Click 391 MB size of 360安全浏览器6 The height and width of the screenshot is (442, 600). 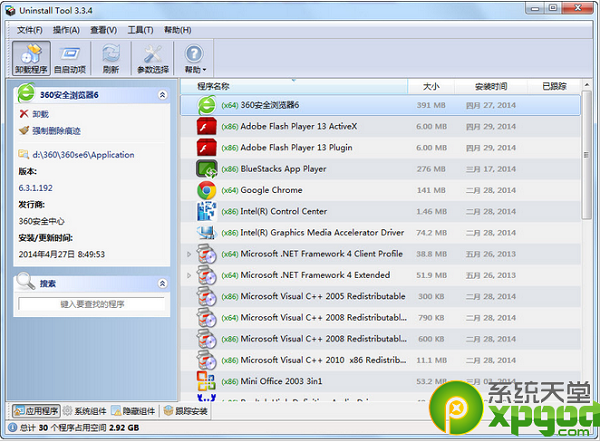point(431,105)
